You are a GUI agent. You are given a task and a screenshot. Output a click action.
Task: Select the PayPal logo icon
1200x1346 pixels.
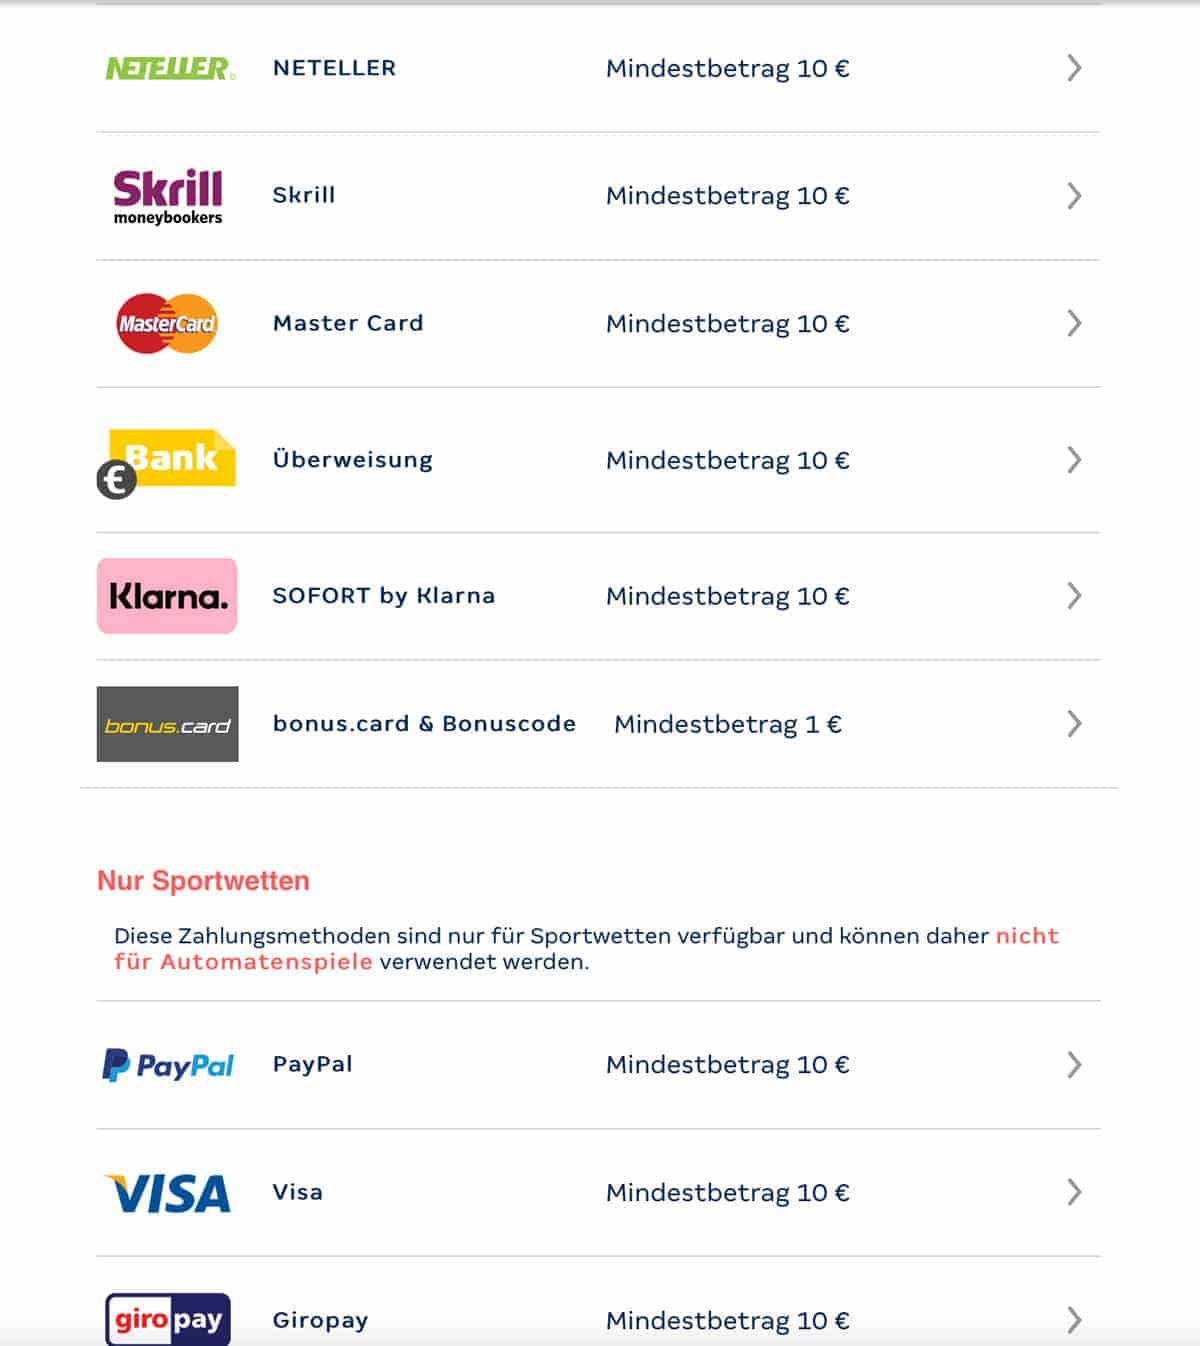(168, 1065)
